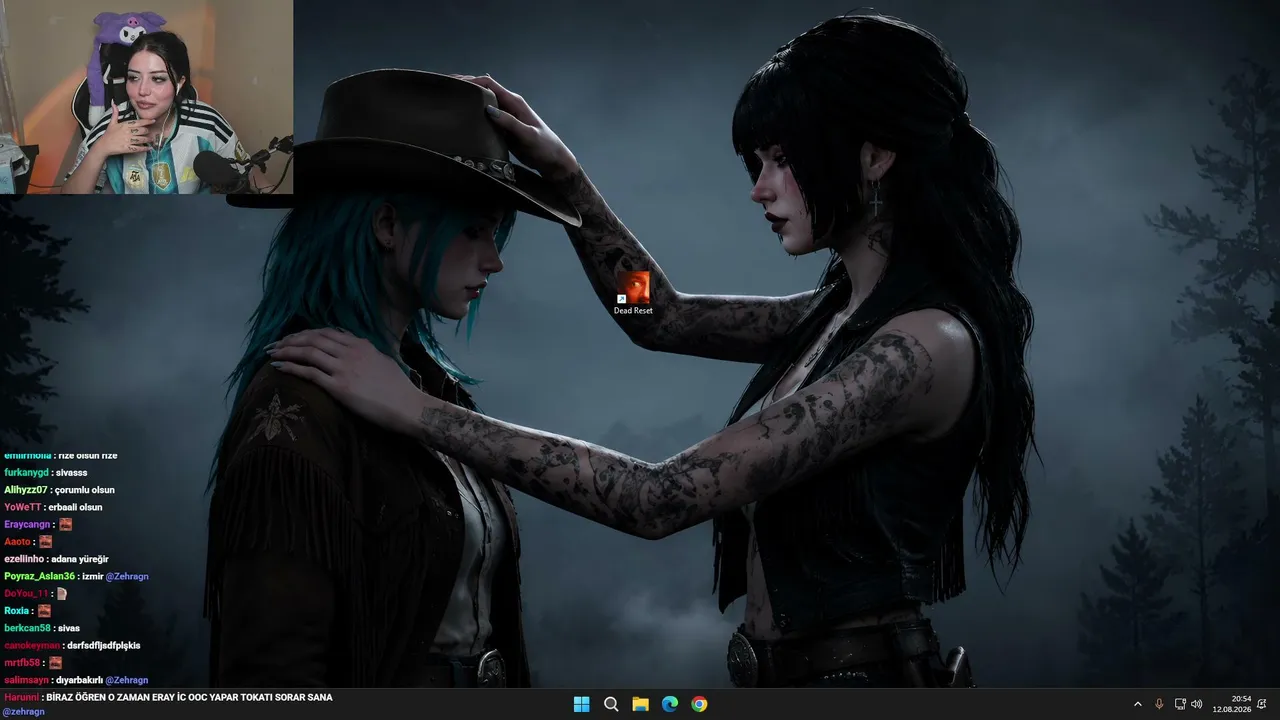The image size is (1280, 720).
Task: Click the username DoYou_11 in chat
Action: tap(26, 593)
